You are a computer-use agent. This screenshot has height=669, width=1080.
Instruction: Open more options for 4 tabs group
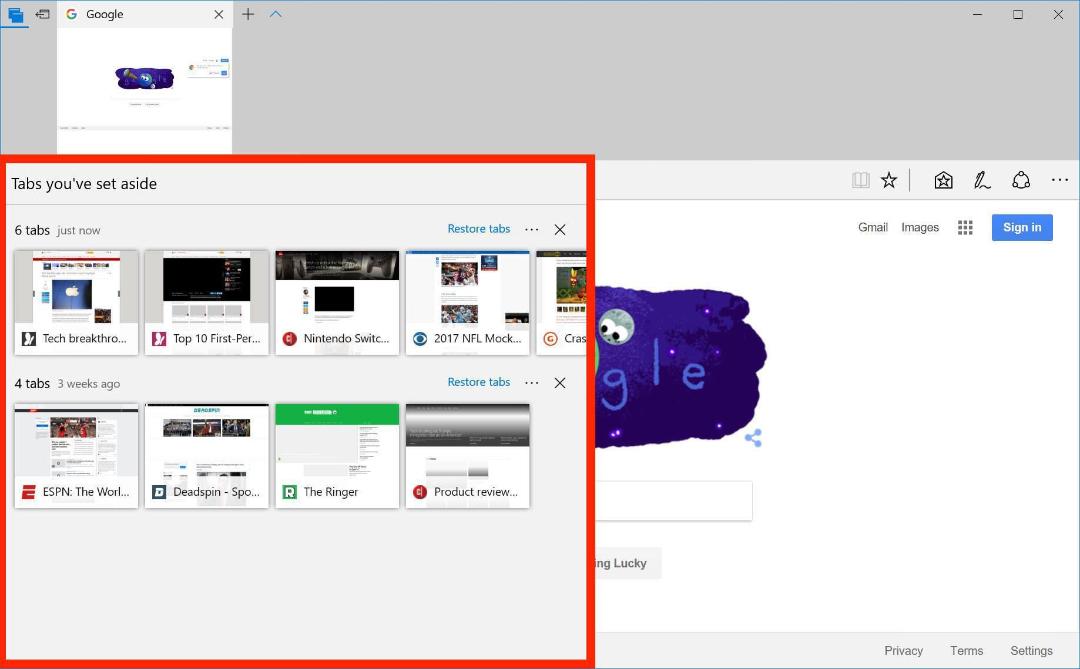click(532, 382)
